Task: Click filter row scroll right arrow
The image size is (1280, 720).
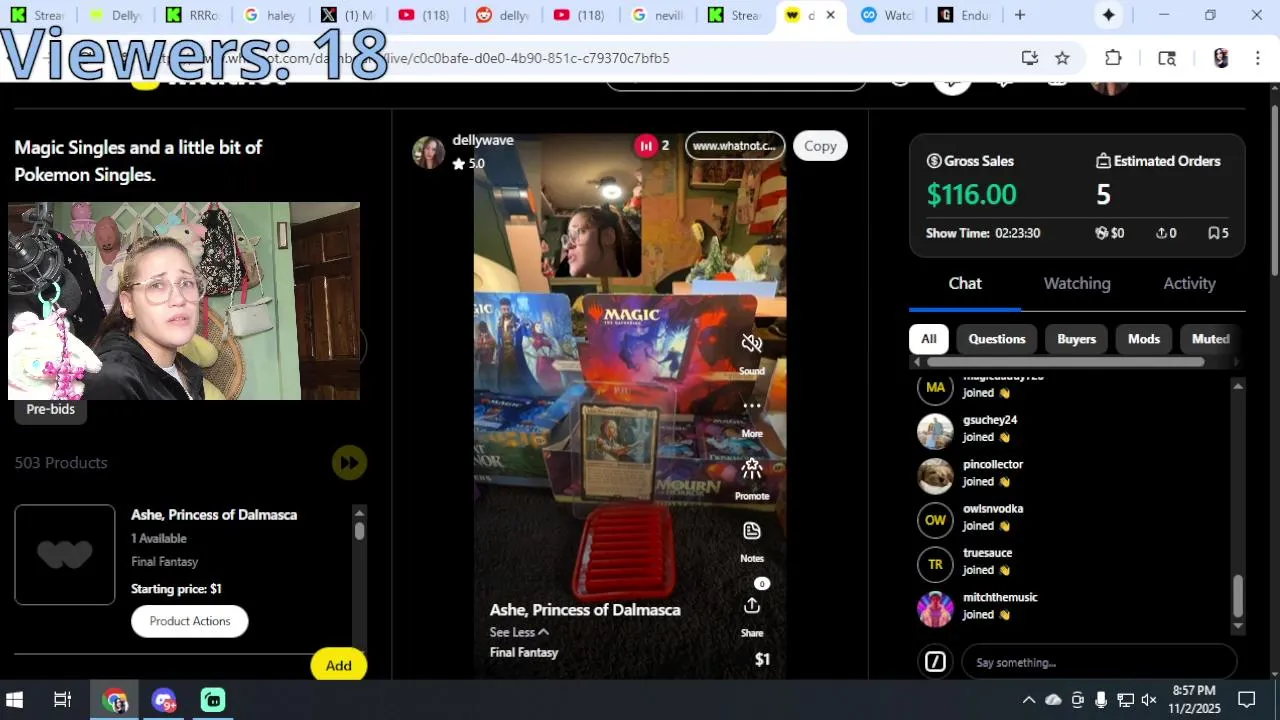Action: pyautogui.click(x=1238, y=362)
